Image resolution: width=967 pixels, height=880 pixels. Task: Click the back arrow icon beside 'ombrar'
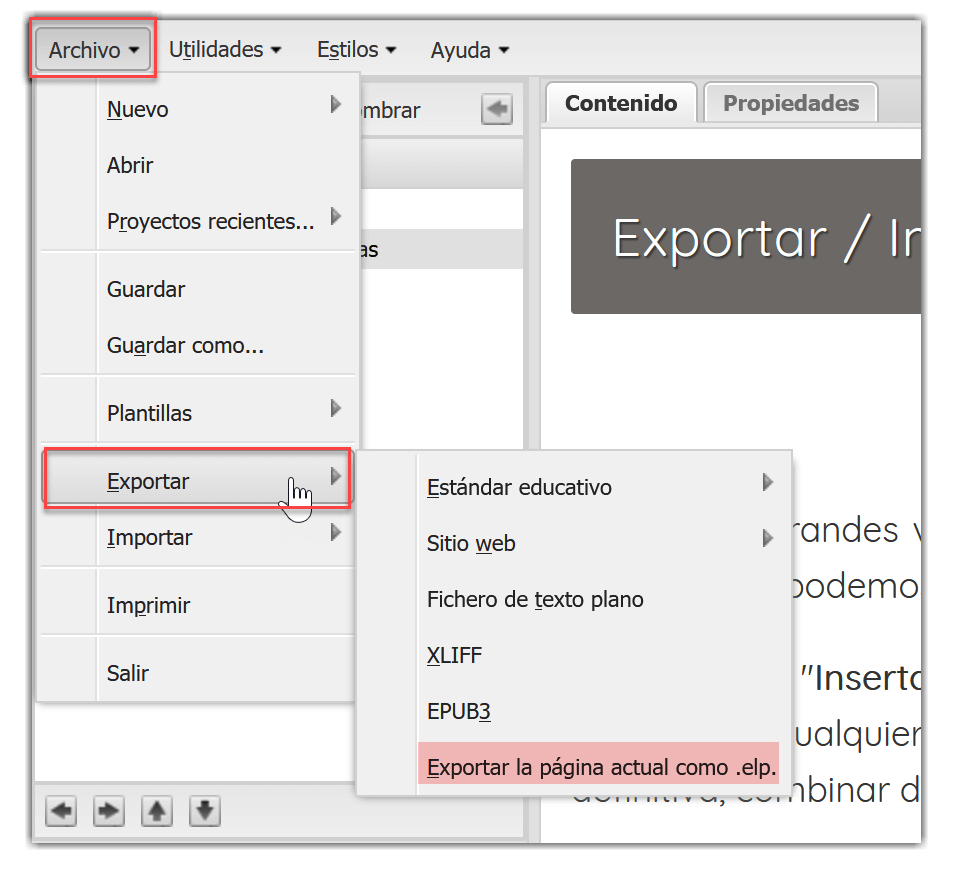click(497, 110)
